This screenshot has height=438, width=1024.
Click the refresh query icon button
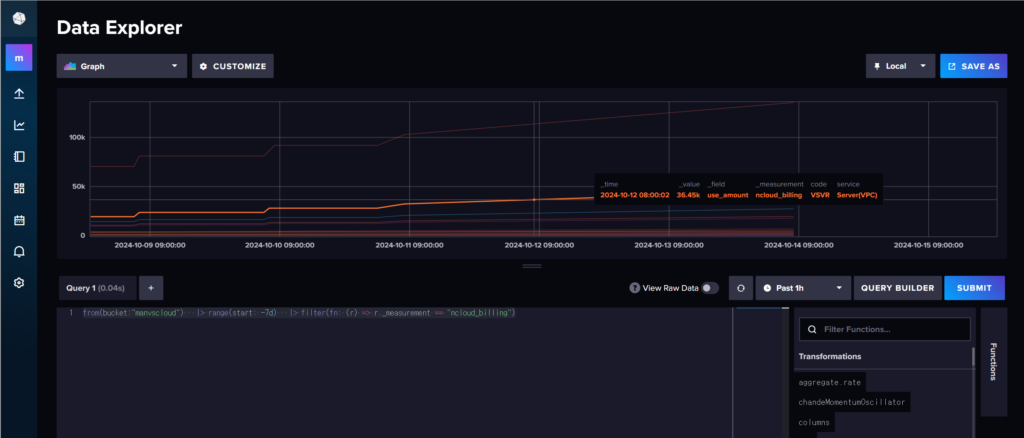point(740,288)
